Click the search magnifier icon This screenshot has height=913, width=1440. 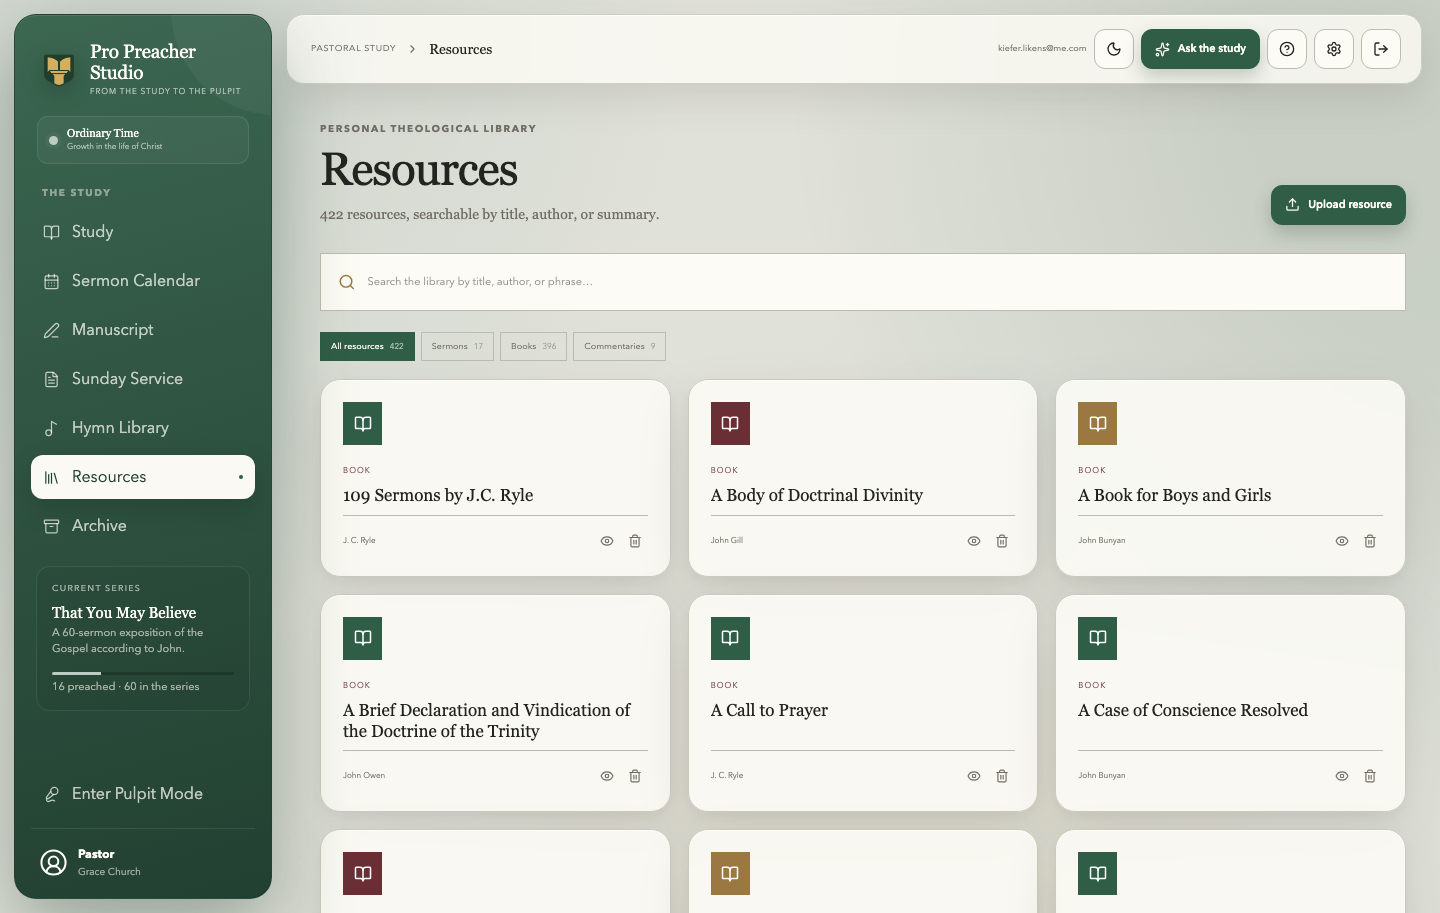tap(346, 282)
